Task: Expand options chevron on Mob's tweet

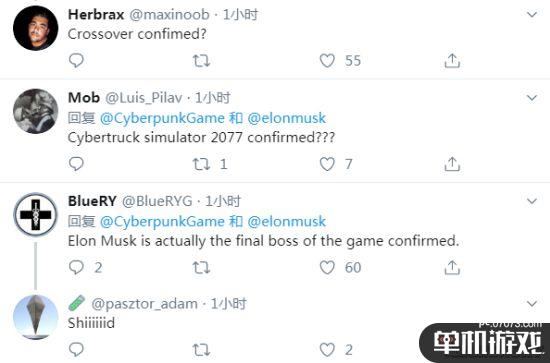Action: point(532,98)
